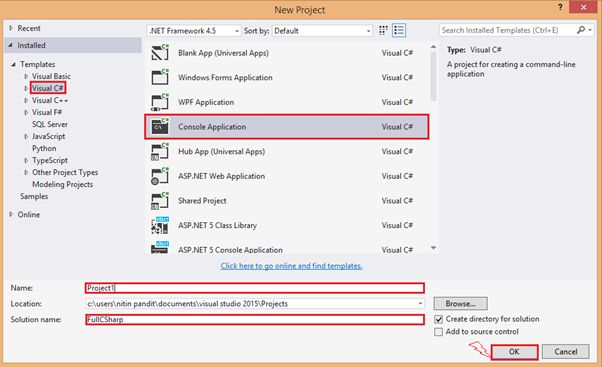Toggle Create directory for solution checkbox
The height and width of the screenshot is (367, 602).
click(x=438, y=319)
